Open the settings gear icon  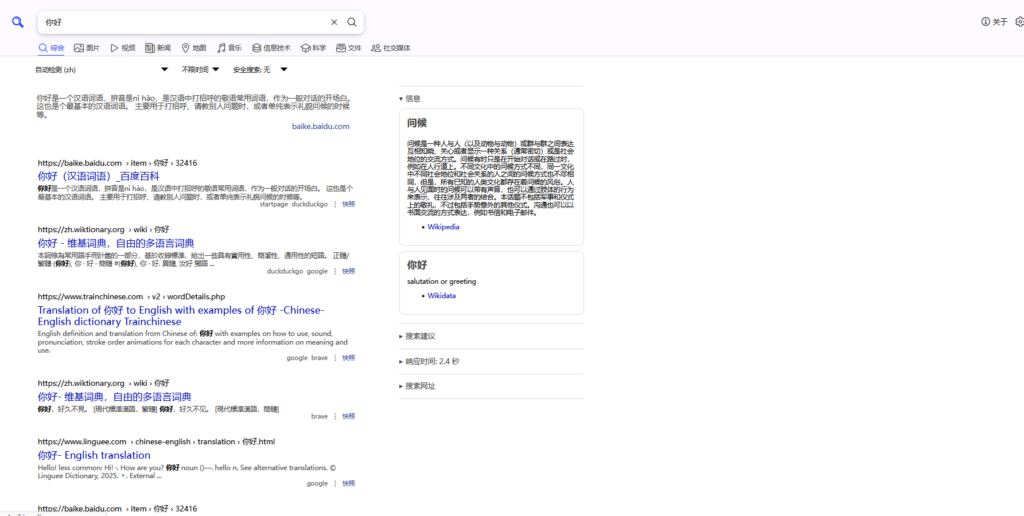[1019, 22]
